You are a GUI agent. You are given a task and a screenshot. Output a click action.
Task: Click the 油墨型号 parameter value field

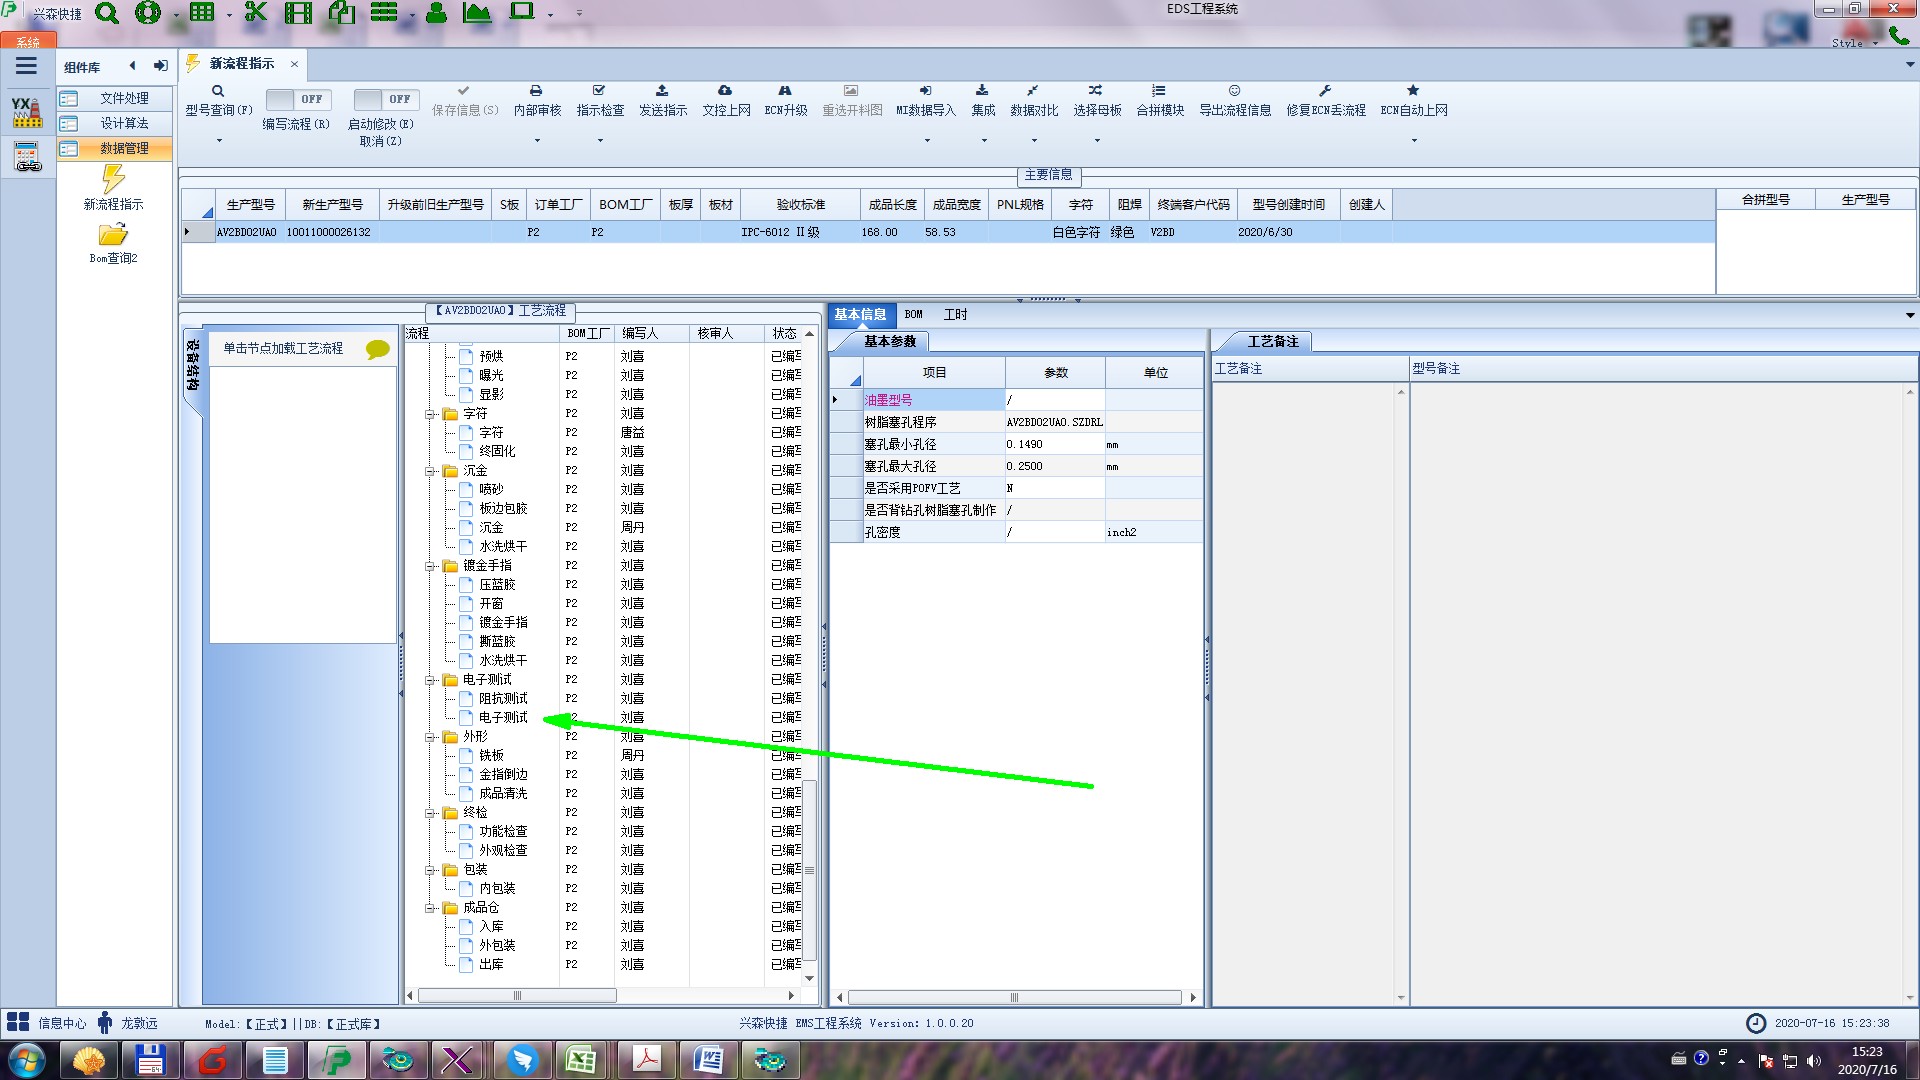coord(1054,399)
